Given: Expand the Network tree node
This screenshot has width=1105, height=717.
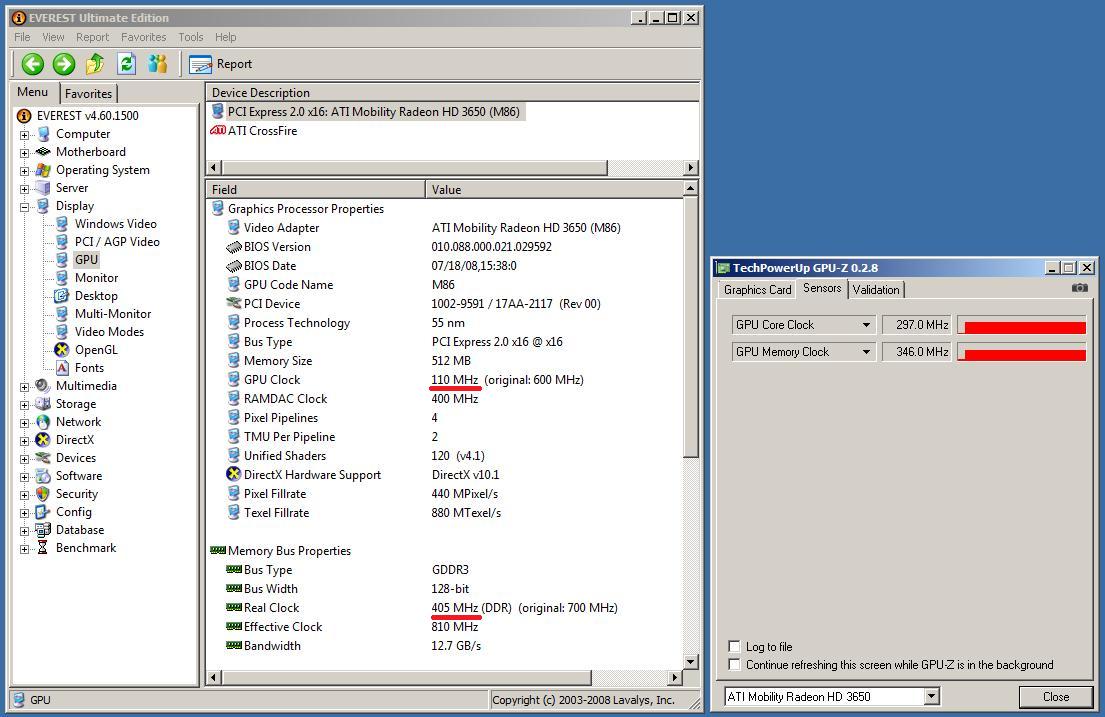Looking at the screenshot, I should (x=25, y=423).
